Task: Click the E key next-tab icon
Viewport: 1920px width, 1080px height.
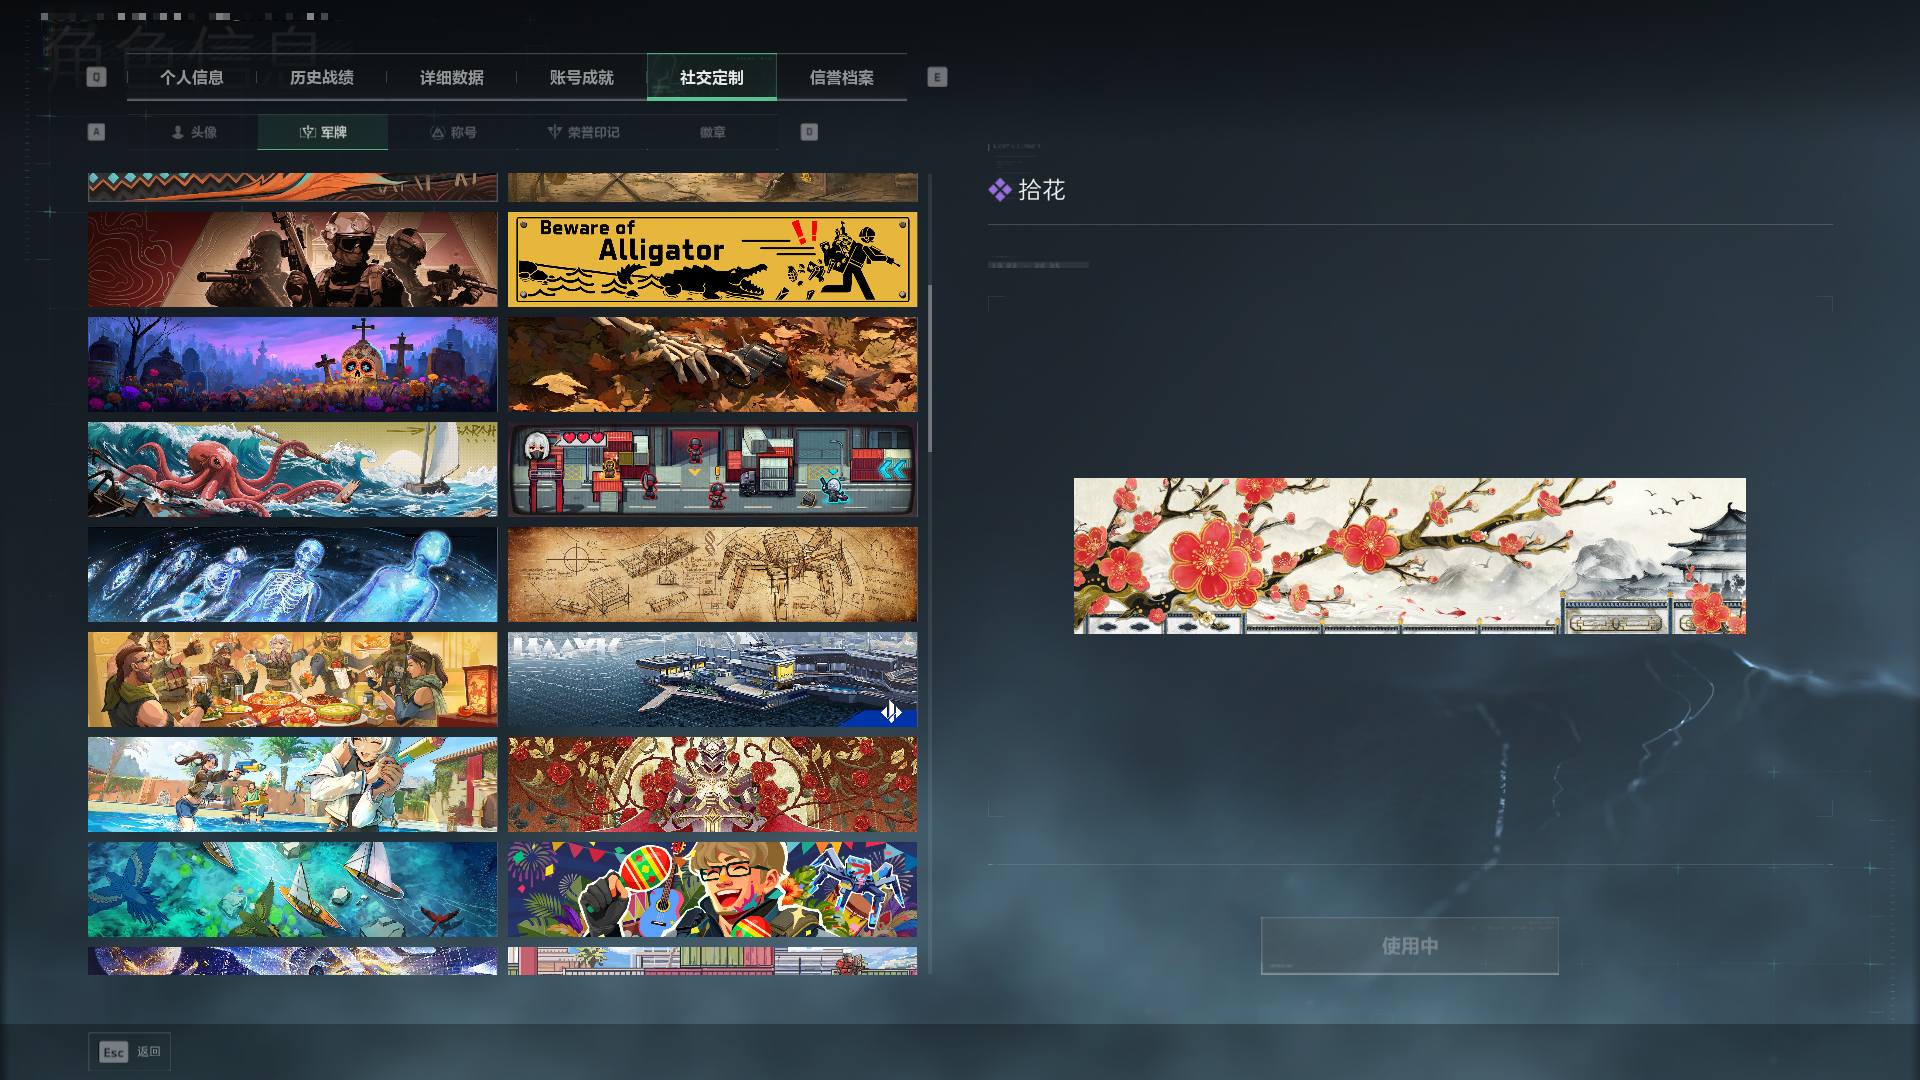Action: 937,77
